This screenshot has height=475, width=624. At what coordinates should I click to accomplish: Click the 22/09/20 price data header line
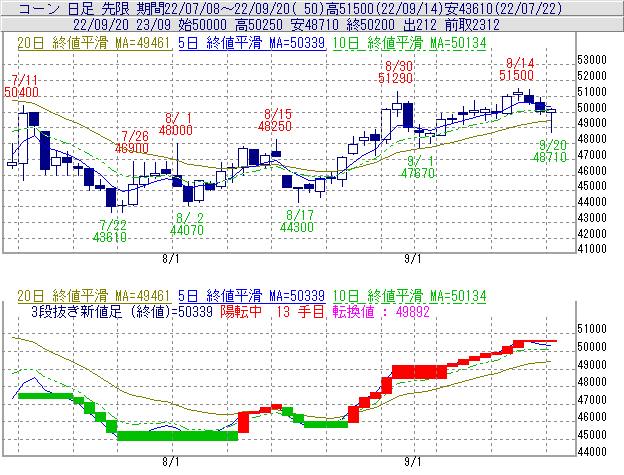[x=312, y=25]
